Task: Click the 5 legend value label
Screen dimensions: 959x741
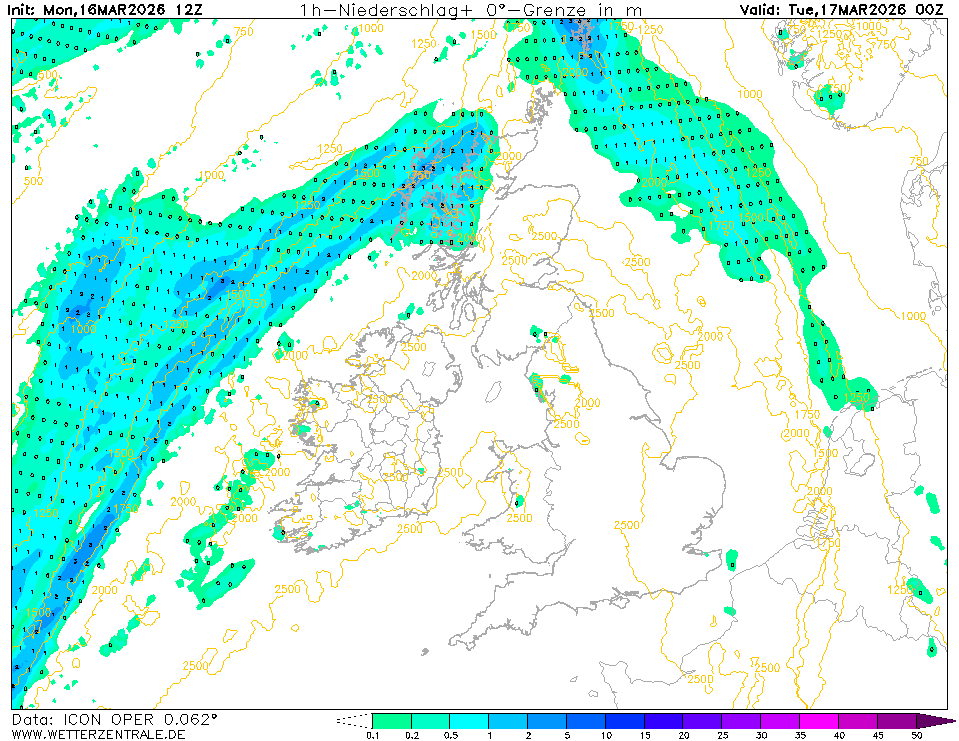Action: click(x=567, y=735)
